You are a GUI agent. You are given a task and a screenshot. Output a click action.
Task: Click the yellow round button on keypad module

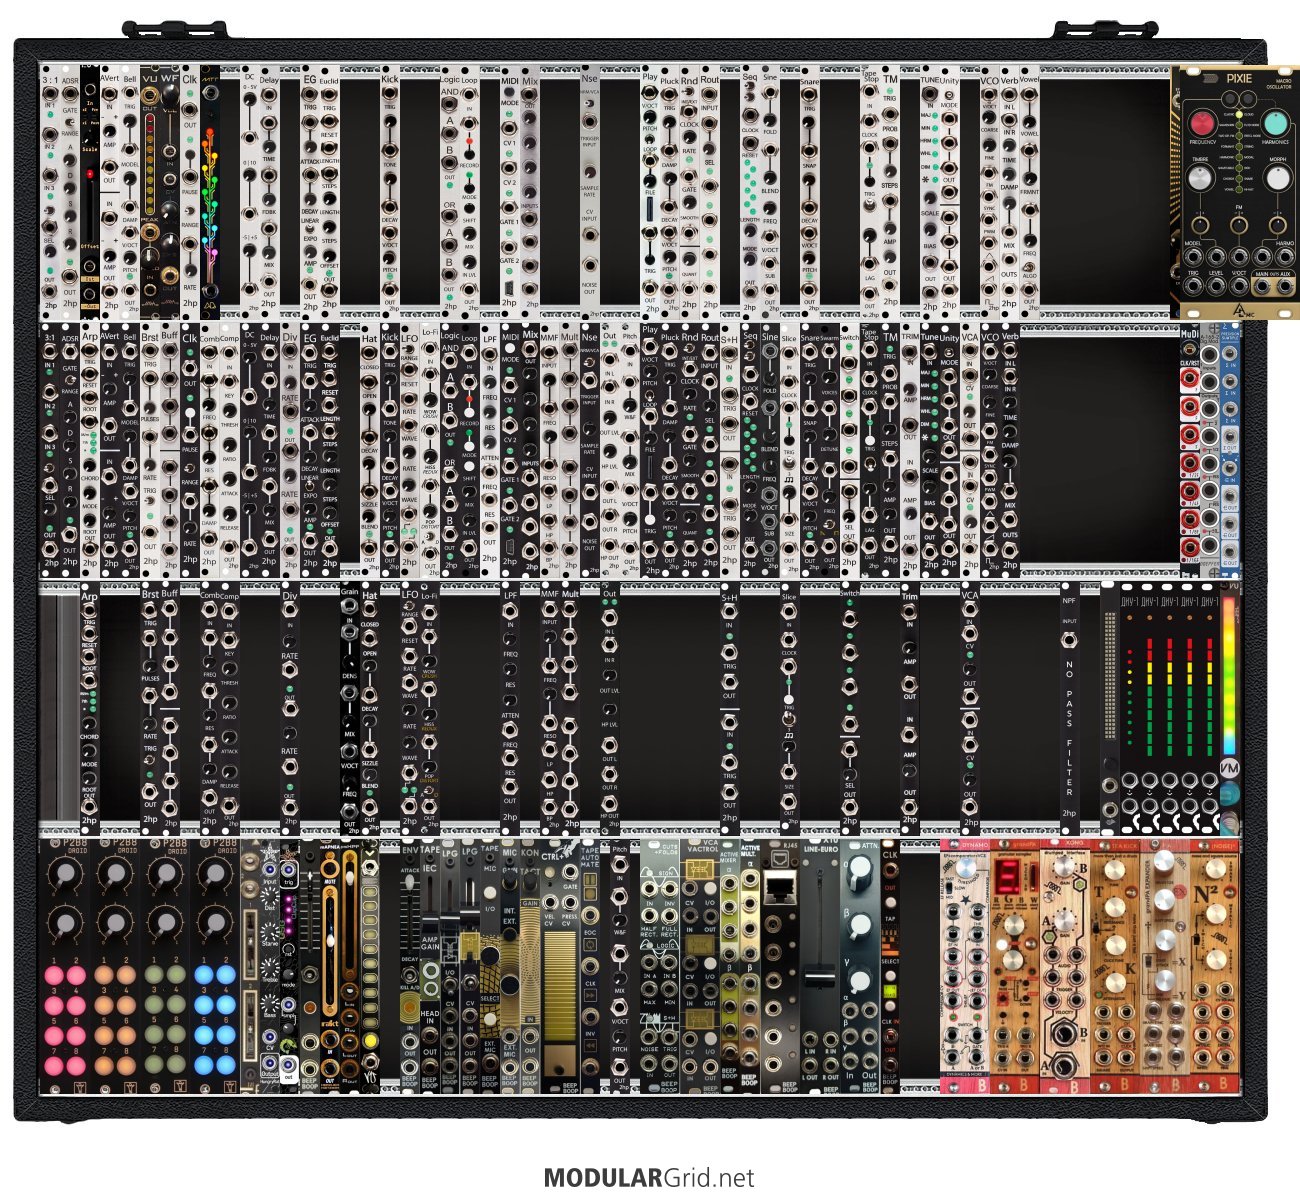pos(370,1041)
